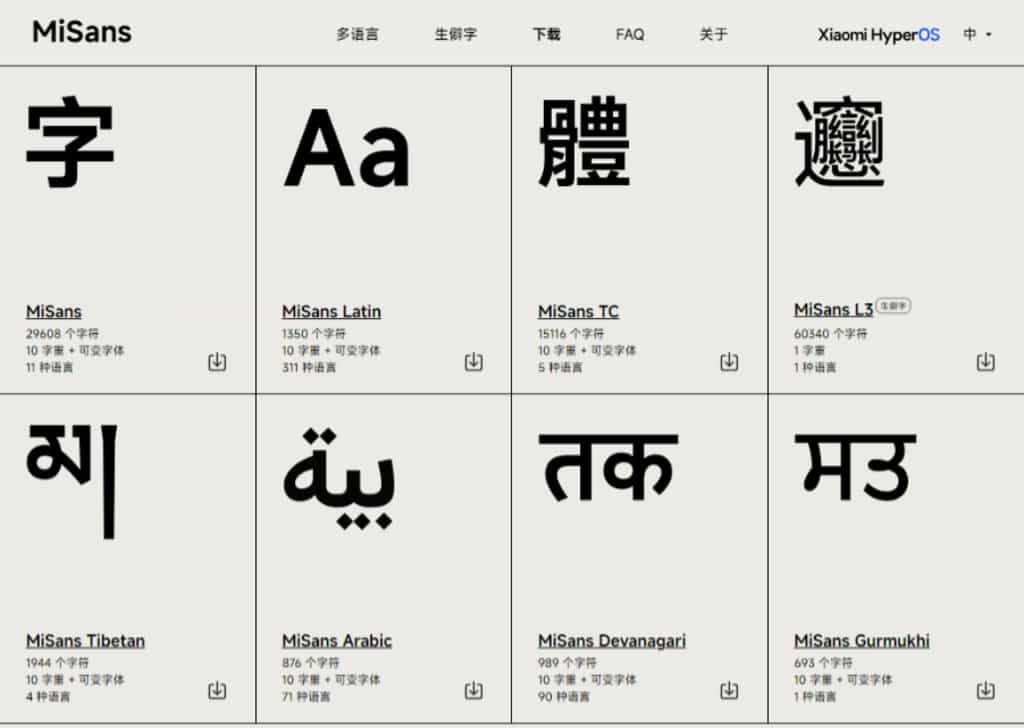Click the text '5 种语言'
1024x728 pixels.
(560, 368)
